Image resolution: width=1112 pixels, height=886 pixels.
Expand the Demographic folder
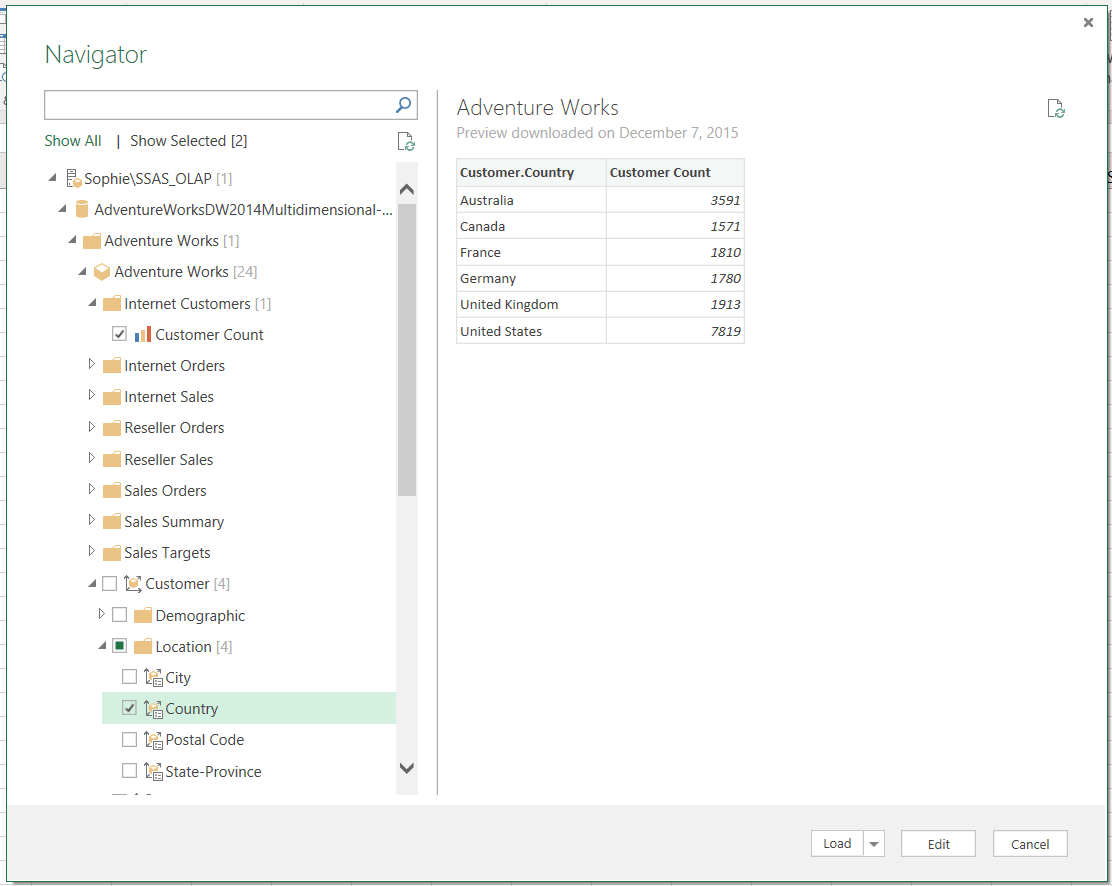pyautogui.click(x=101, y=614)
